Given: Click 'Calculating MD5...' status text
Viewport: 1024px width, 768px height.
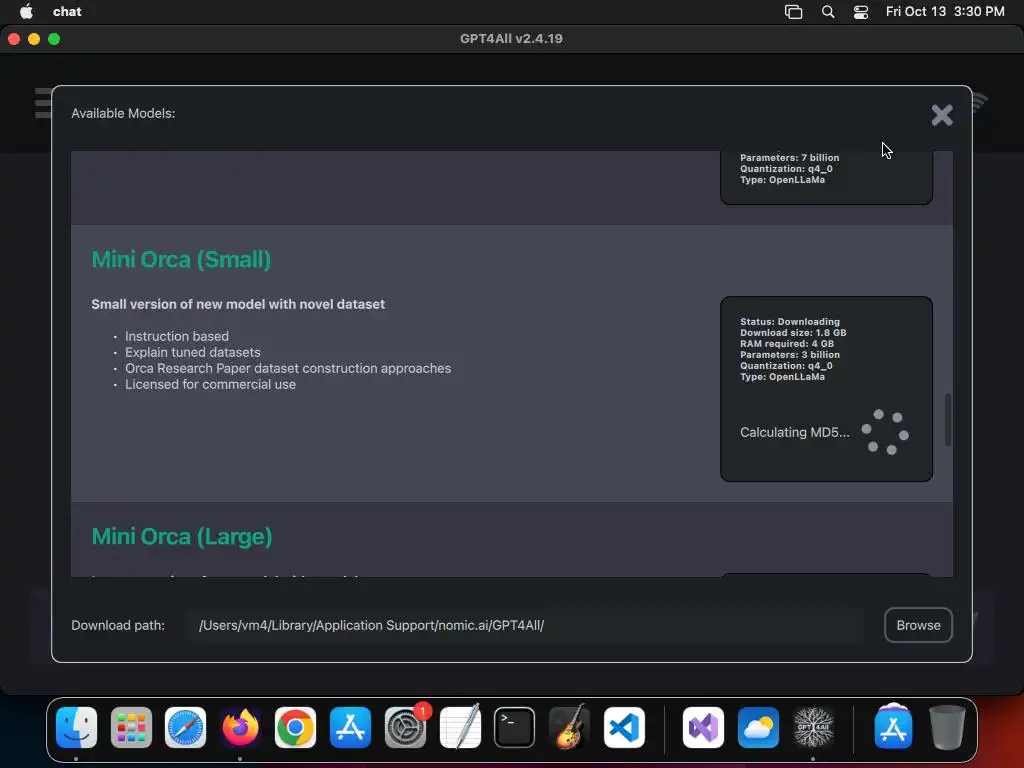Looking at the screenshot, I should click(x=795, y=432).
